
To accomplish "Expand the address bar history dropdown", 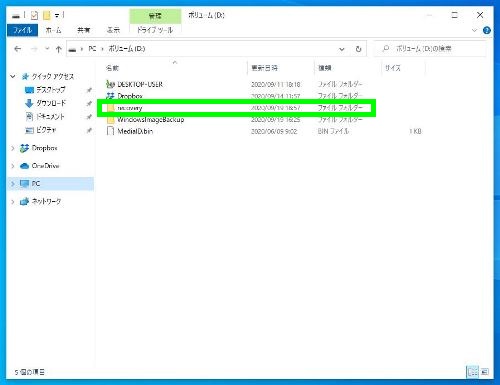I will coord(342,49).
